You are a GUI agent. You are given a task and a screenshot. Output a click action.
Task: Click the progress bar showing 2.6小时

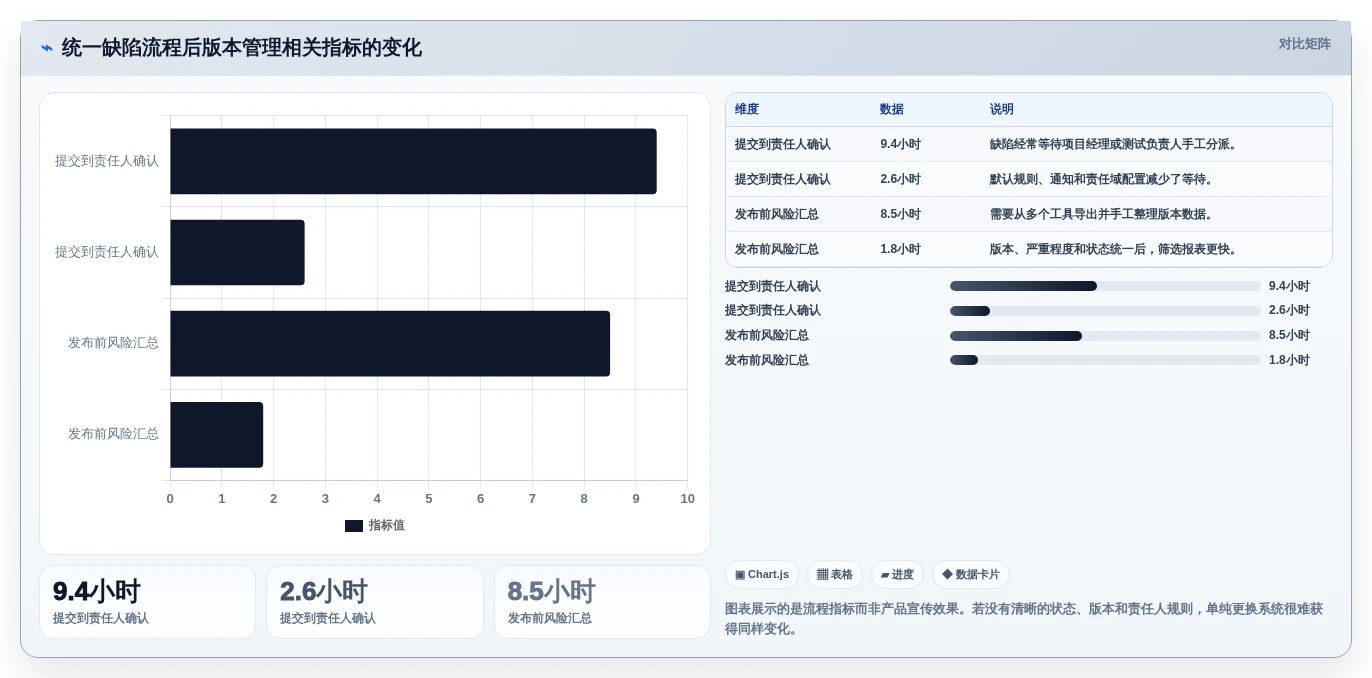point(1105,311)
